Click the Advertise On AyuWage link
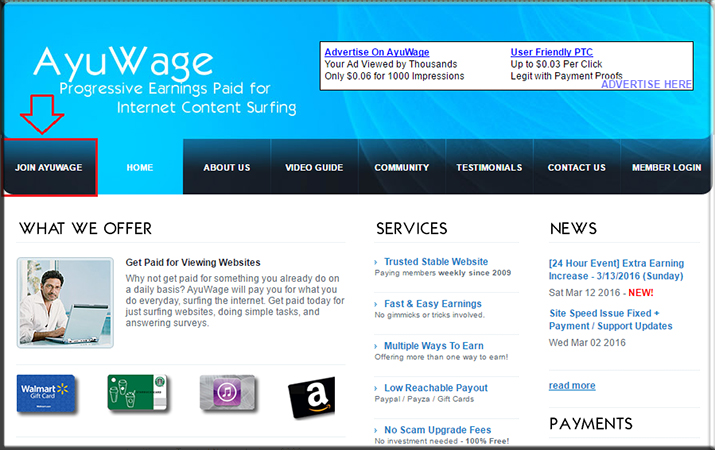715x450 pixels. [x=377, y=52]
